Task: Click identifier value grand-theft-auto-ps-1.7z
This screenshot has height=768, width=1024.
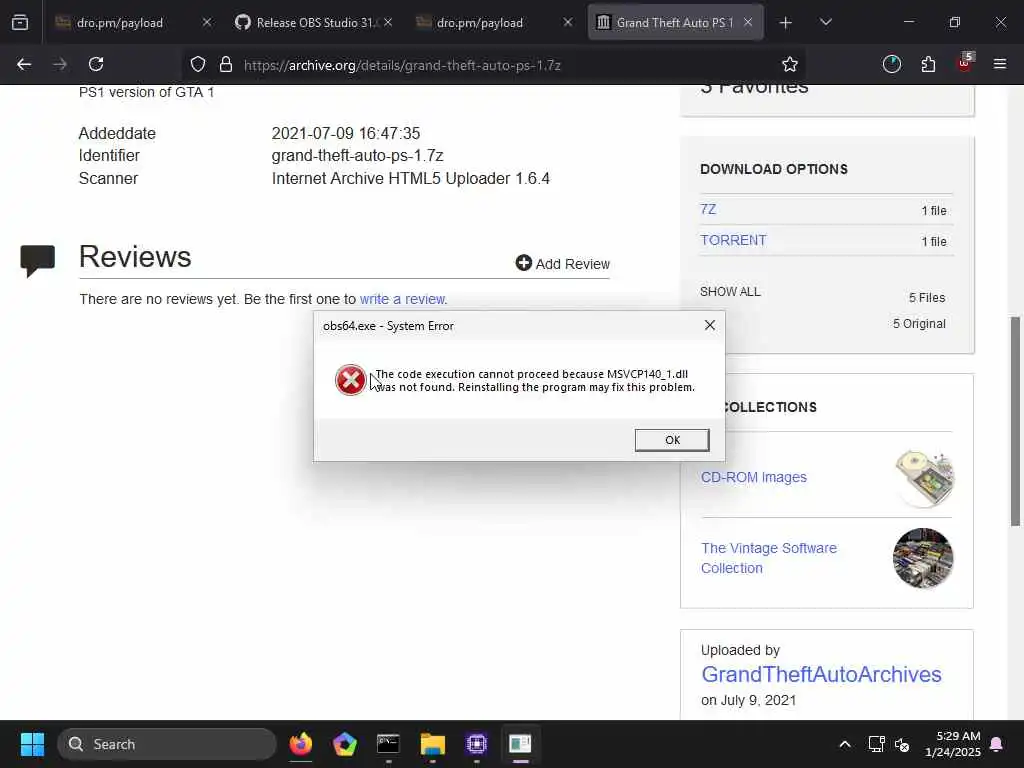Action: click(357, 155)
